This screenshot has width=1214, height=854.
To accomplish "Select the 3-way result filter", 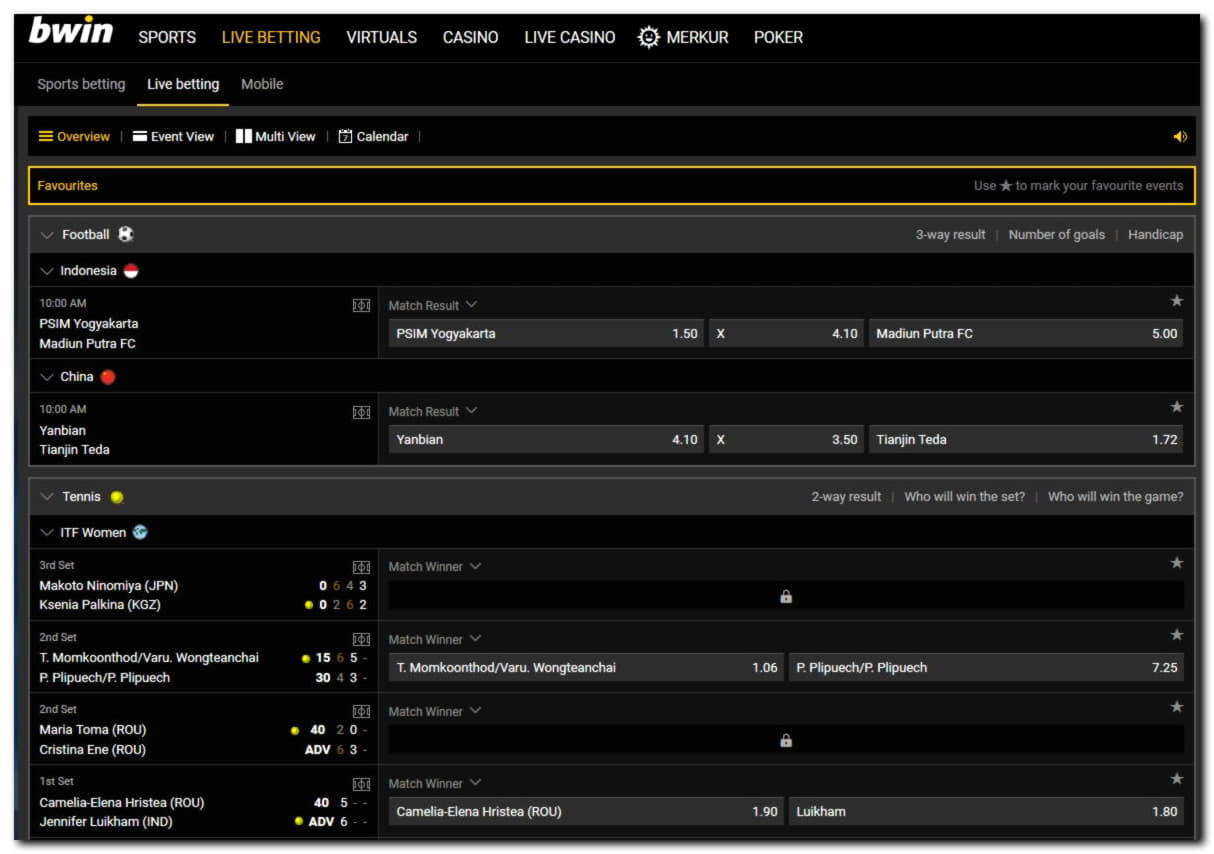I will [x=950, y=235].
